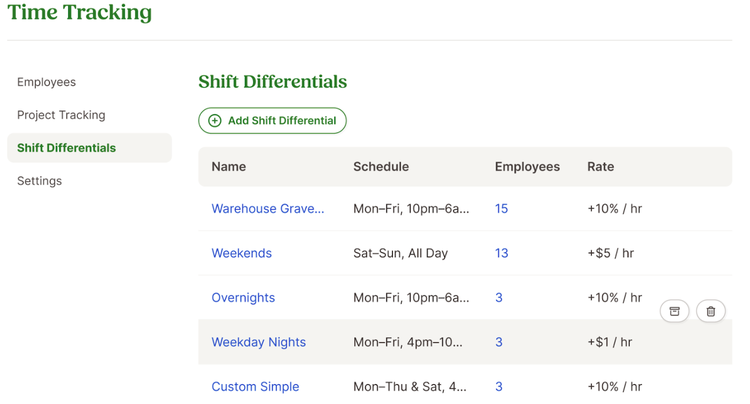The image size is (750, 404).
Task: Open the Custom Simple differential
Action: click(x=255, y=386)
